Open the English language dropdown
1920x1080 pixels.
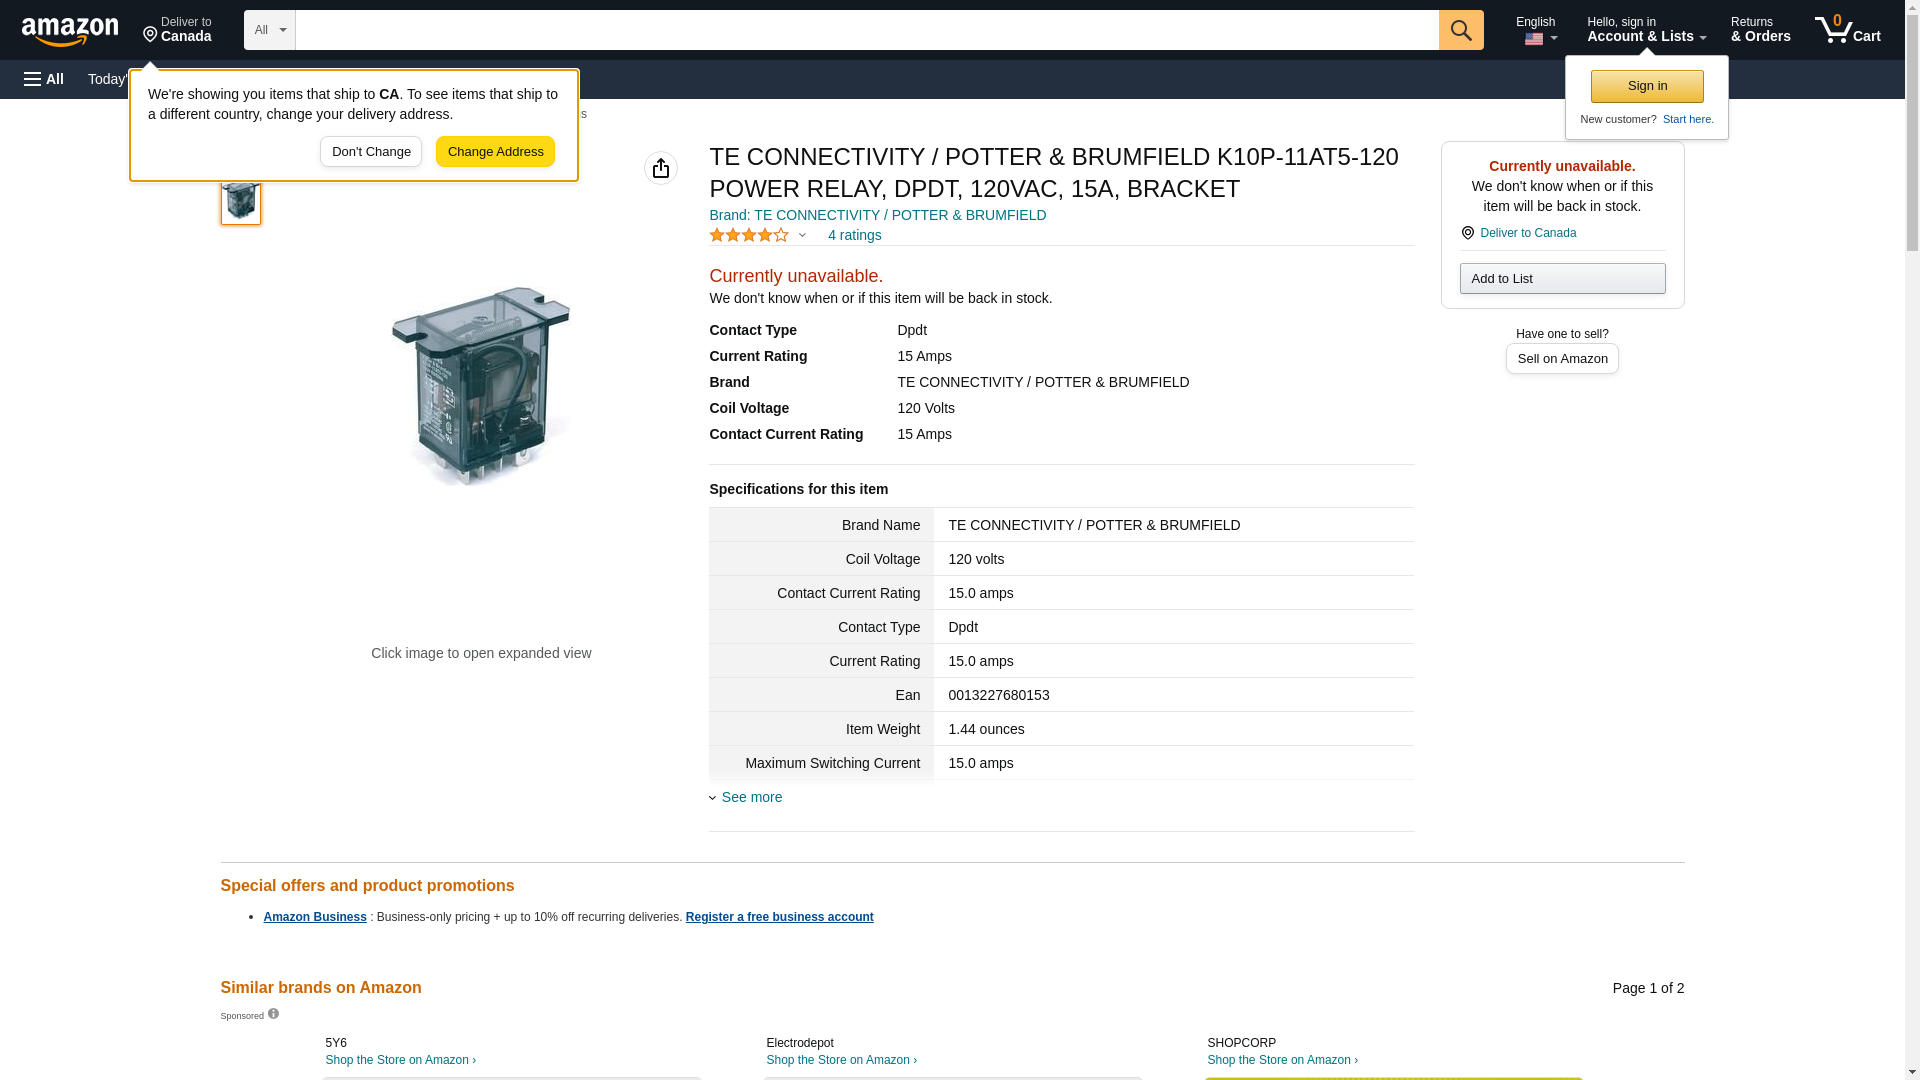1537,30
